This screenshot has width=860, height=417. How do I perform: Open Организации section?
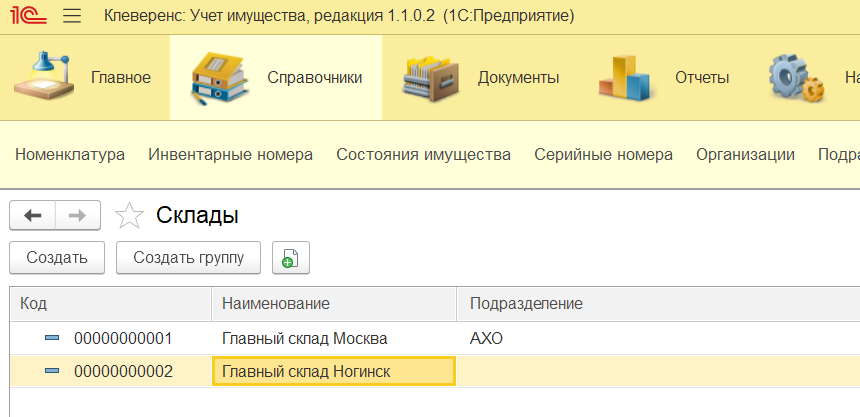point(745,155)
